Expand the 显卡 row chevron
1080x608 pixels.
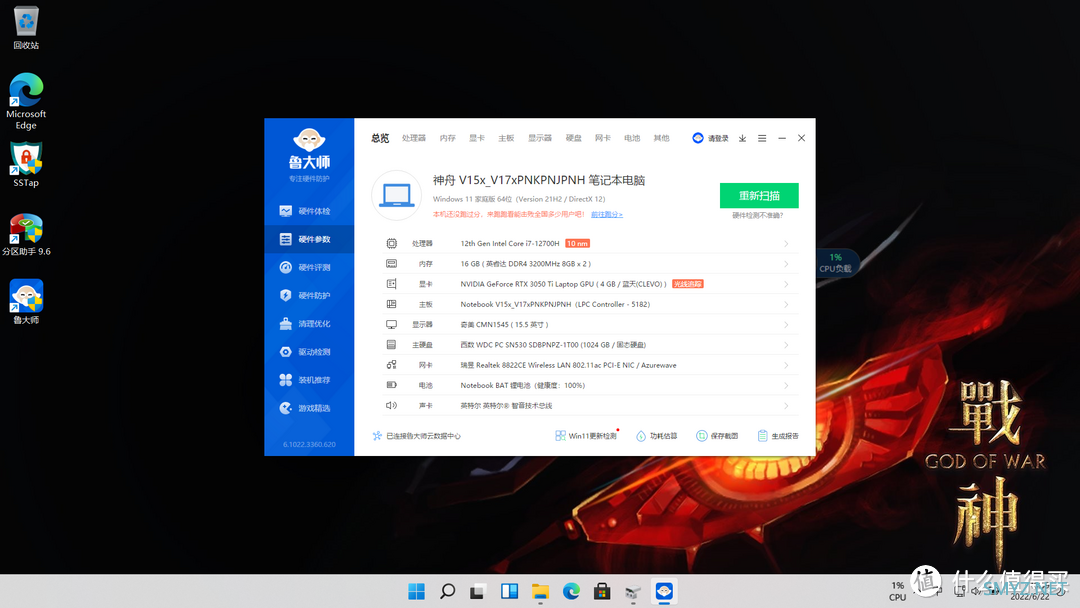coord(785,284)
